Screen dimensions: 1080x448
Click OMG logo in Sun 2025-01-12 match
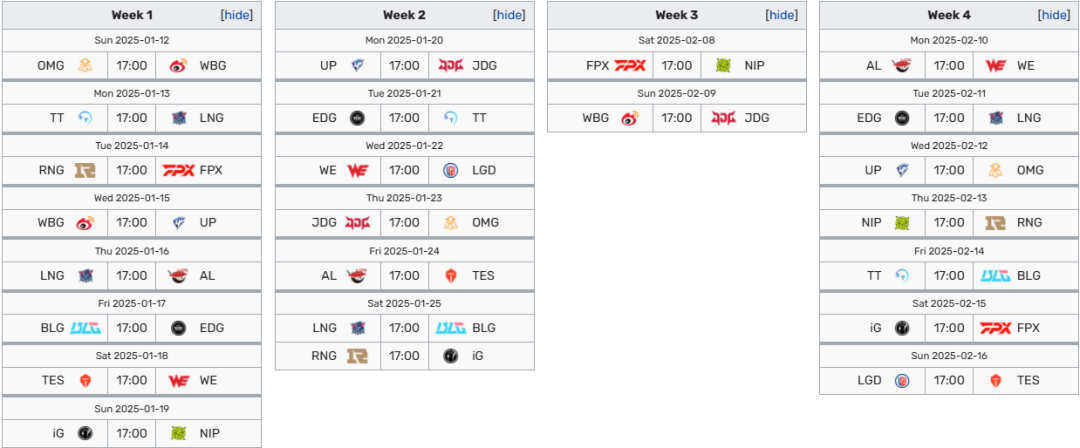pyautogui.click(x=85, y=65)
